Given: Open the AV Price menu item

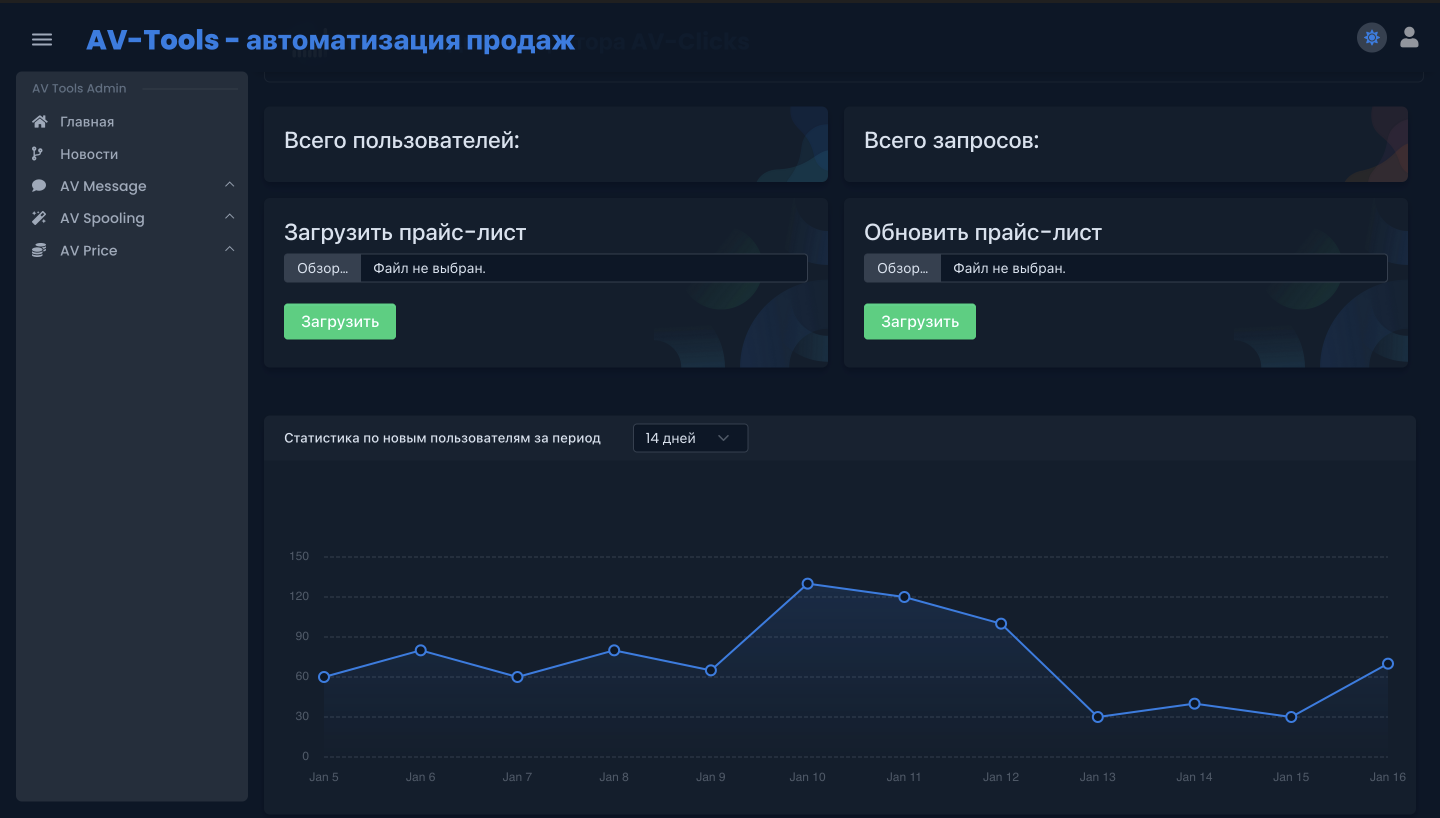Looking at the screenshot, I should coord(89,249).
